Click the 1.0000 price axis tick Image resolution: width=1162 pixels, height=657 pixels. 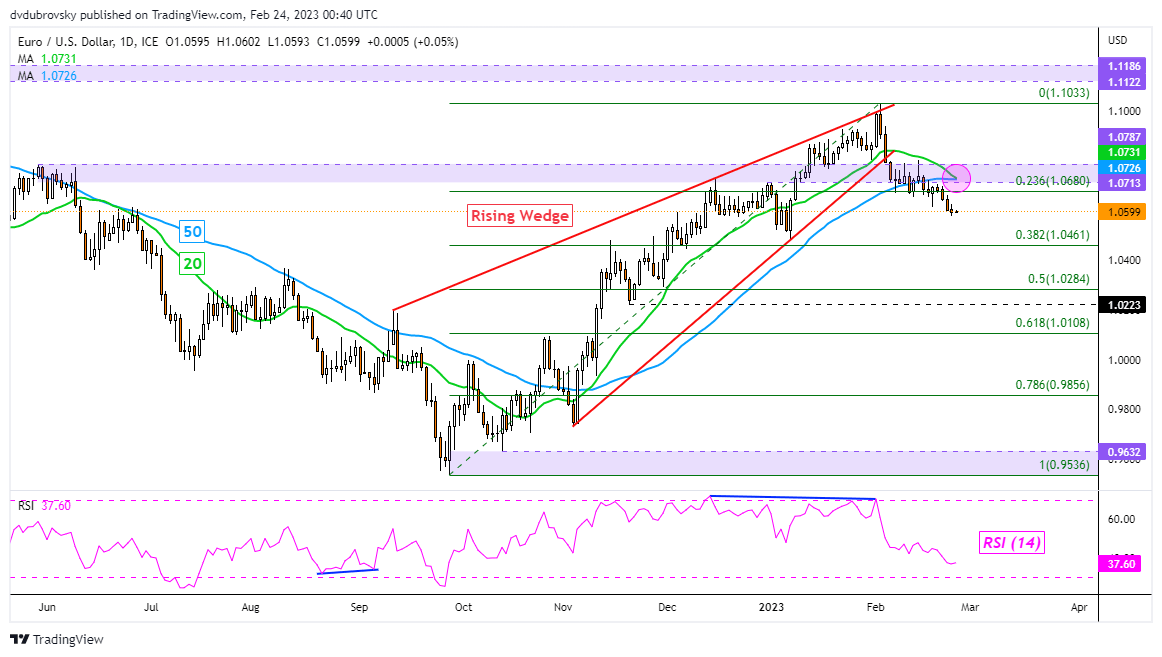tap(1124, 360)
